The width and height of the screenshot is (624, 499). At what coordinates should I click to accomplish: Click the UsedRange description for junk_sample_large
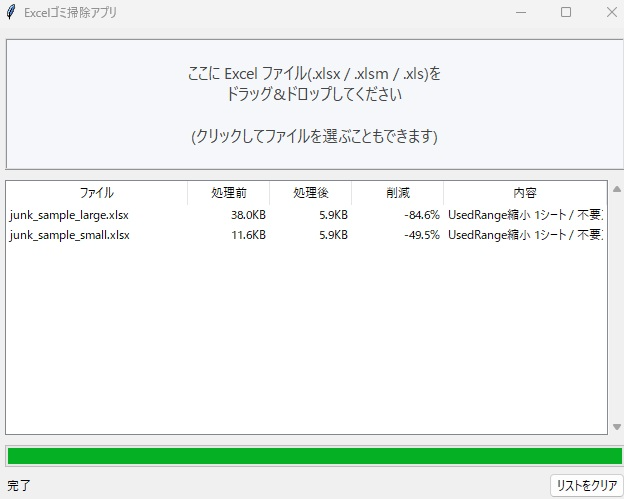(x=525, y=215)
